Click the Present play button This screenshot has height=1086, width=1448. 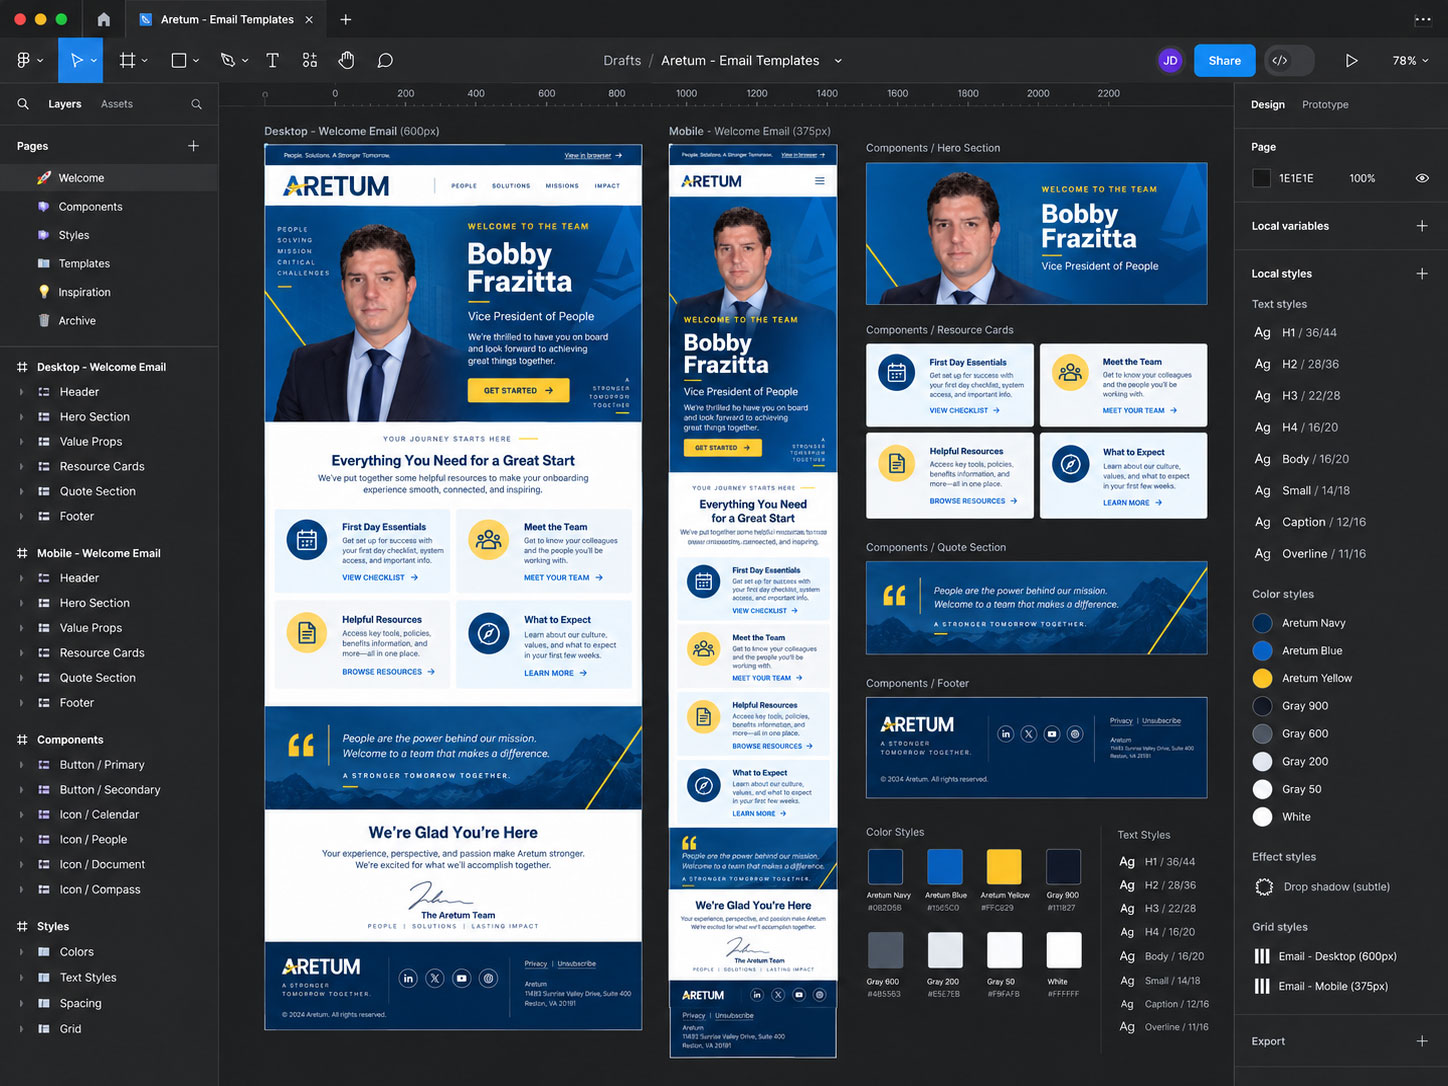tap(1351, 60)
